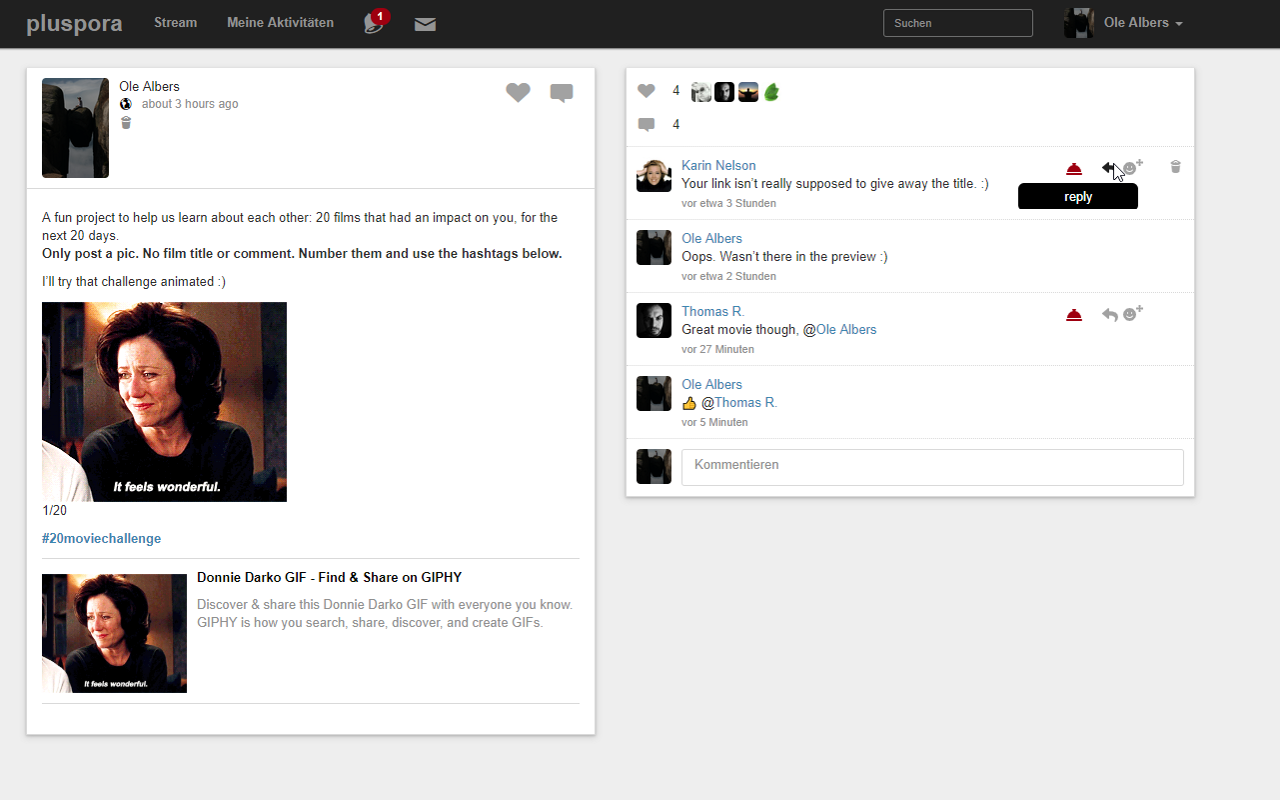Viewport: 1280px width, 800px height.
Task: Add a reaction to Thomas R.'s comment
Action: pos(1132,313)
